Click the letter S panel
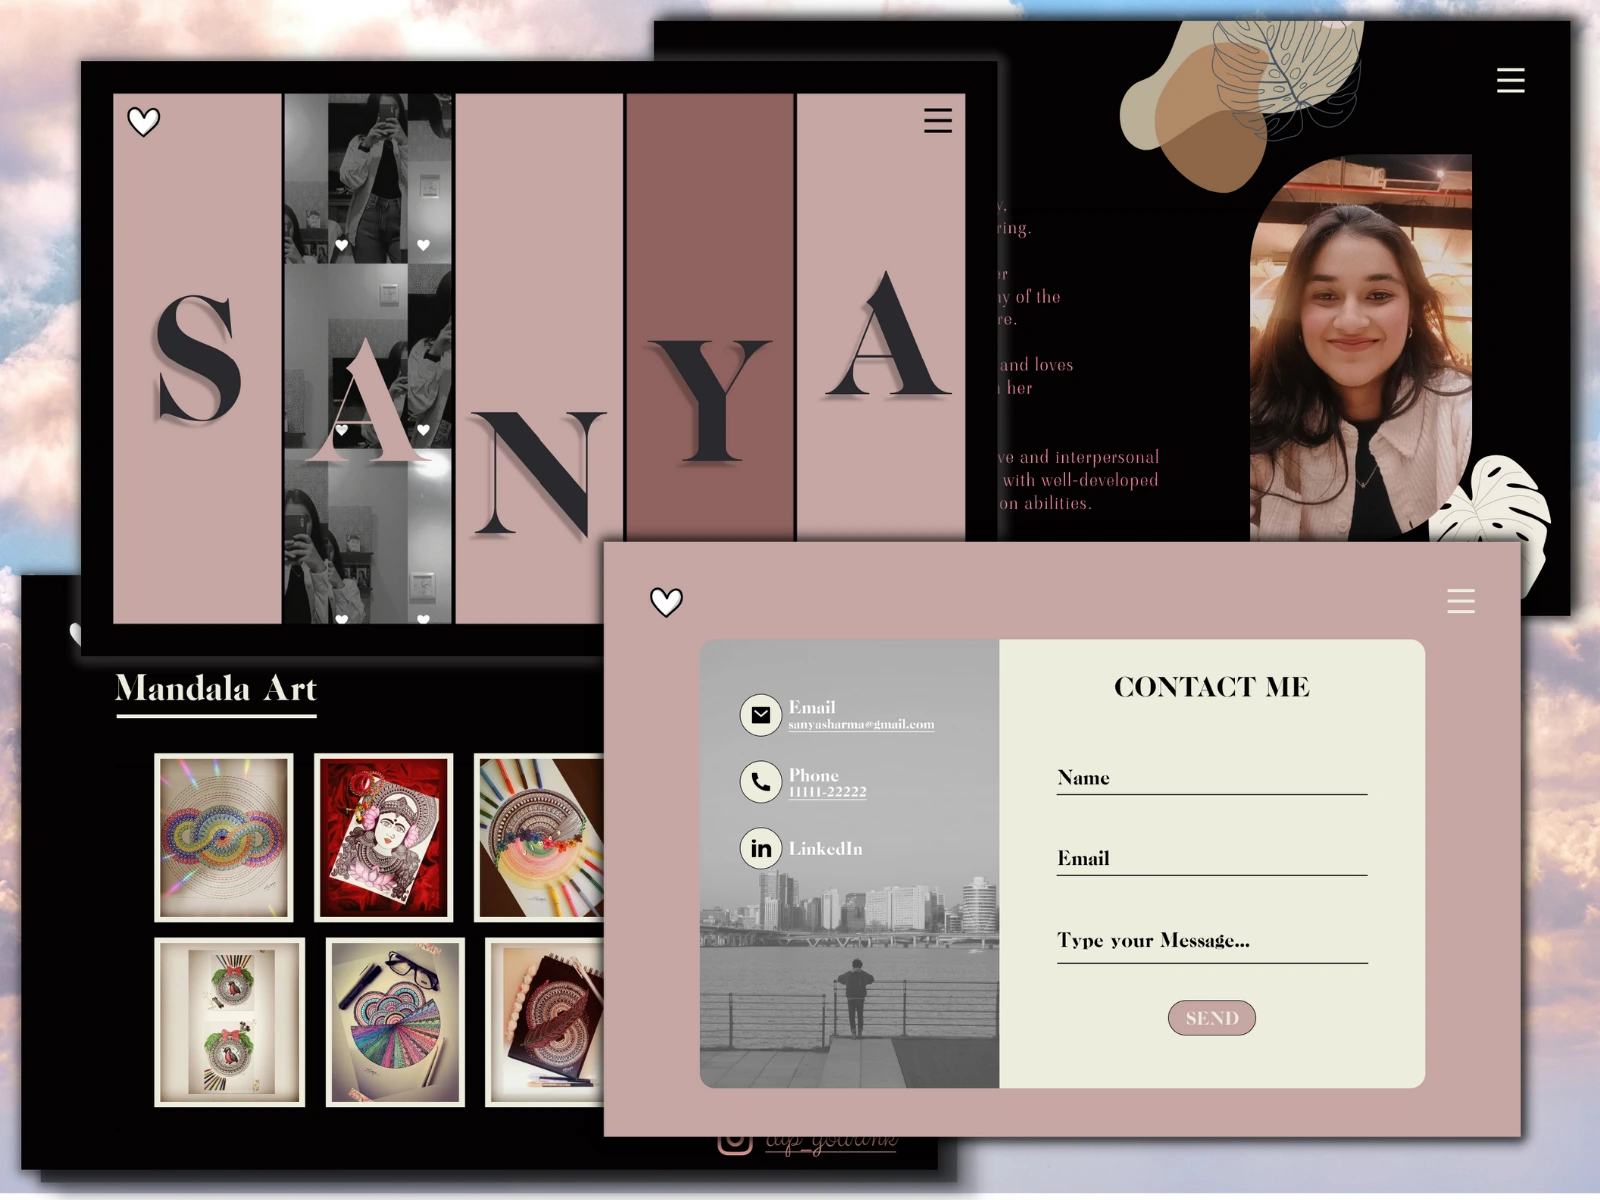 (x=197, y=358)
